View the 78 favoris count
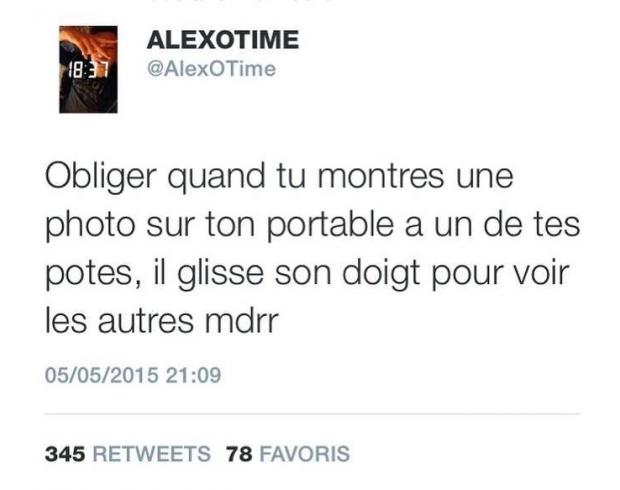620x490 pixels. coord(239,454)
